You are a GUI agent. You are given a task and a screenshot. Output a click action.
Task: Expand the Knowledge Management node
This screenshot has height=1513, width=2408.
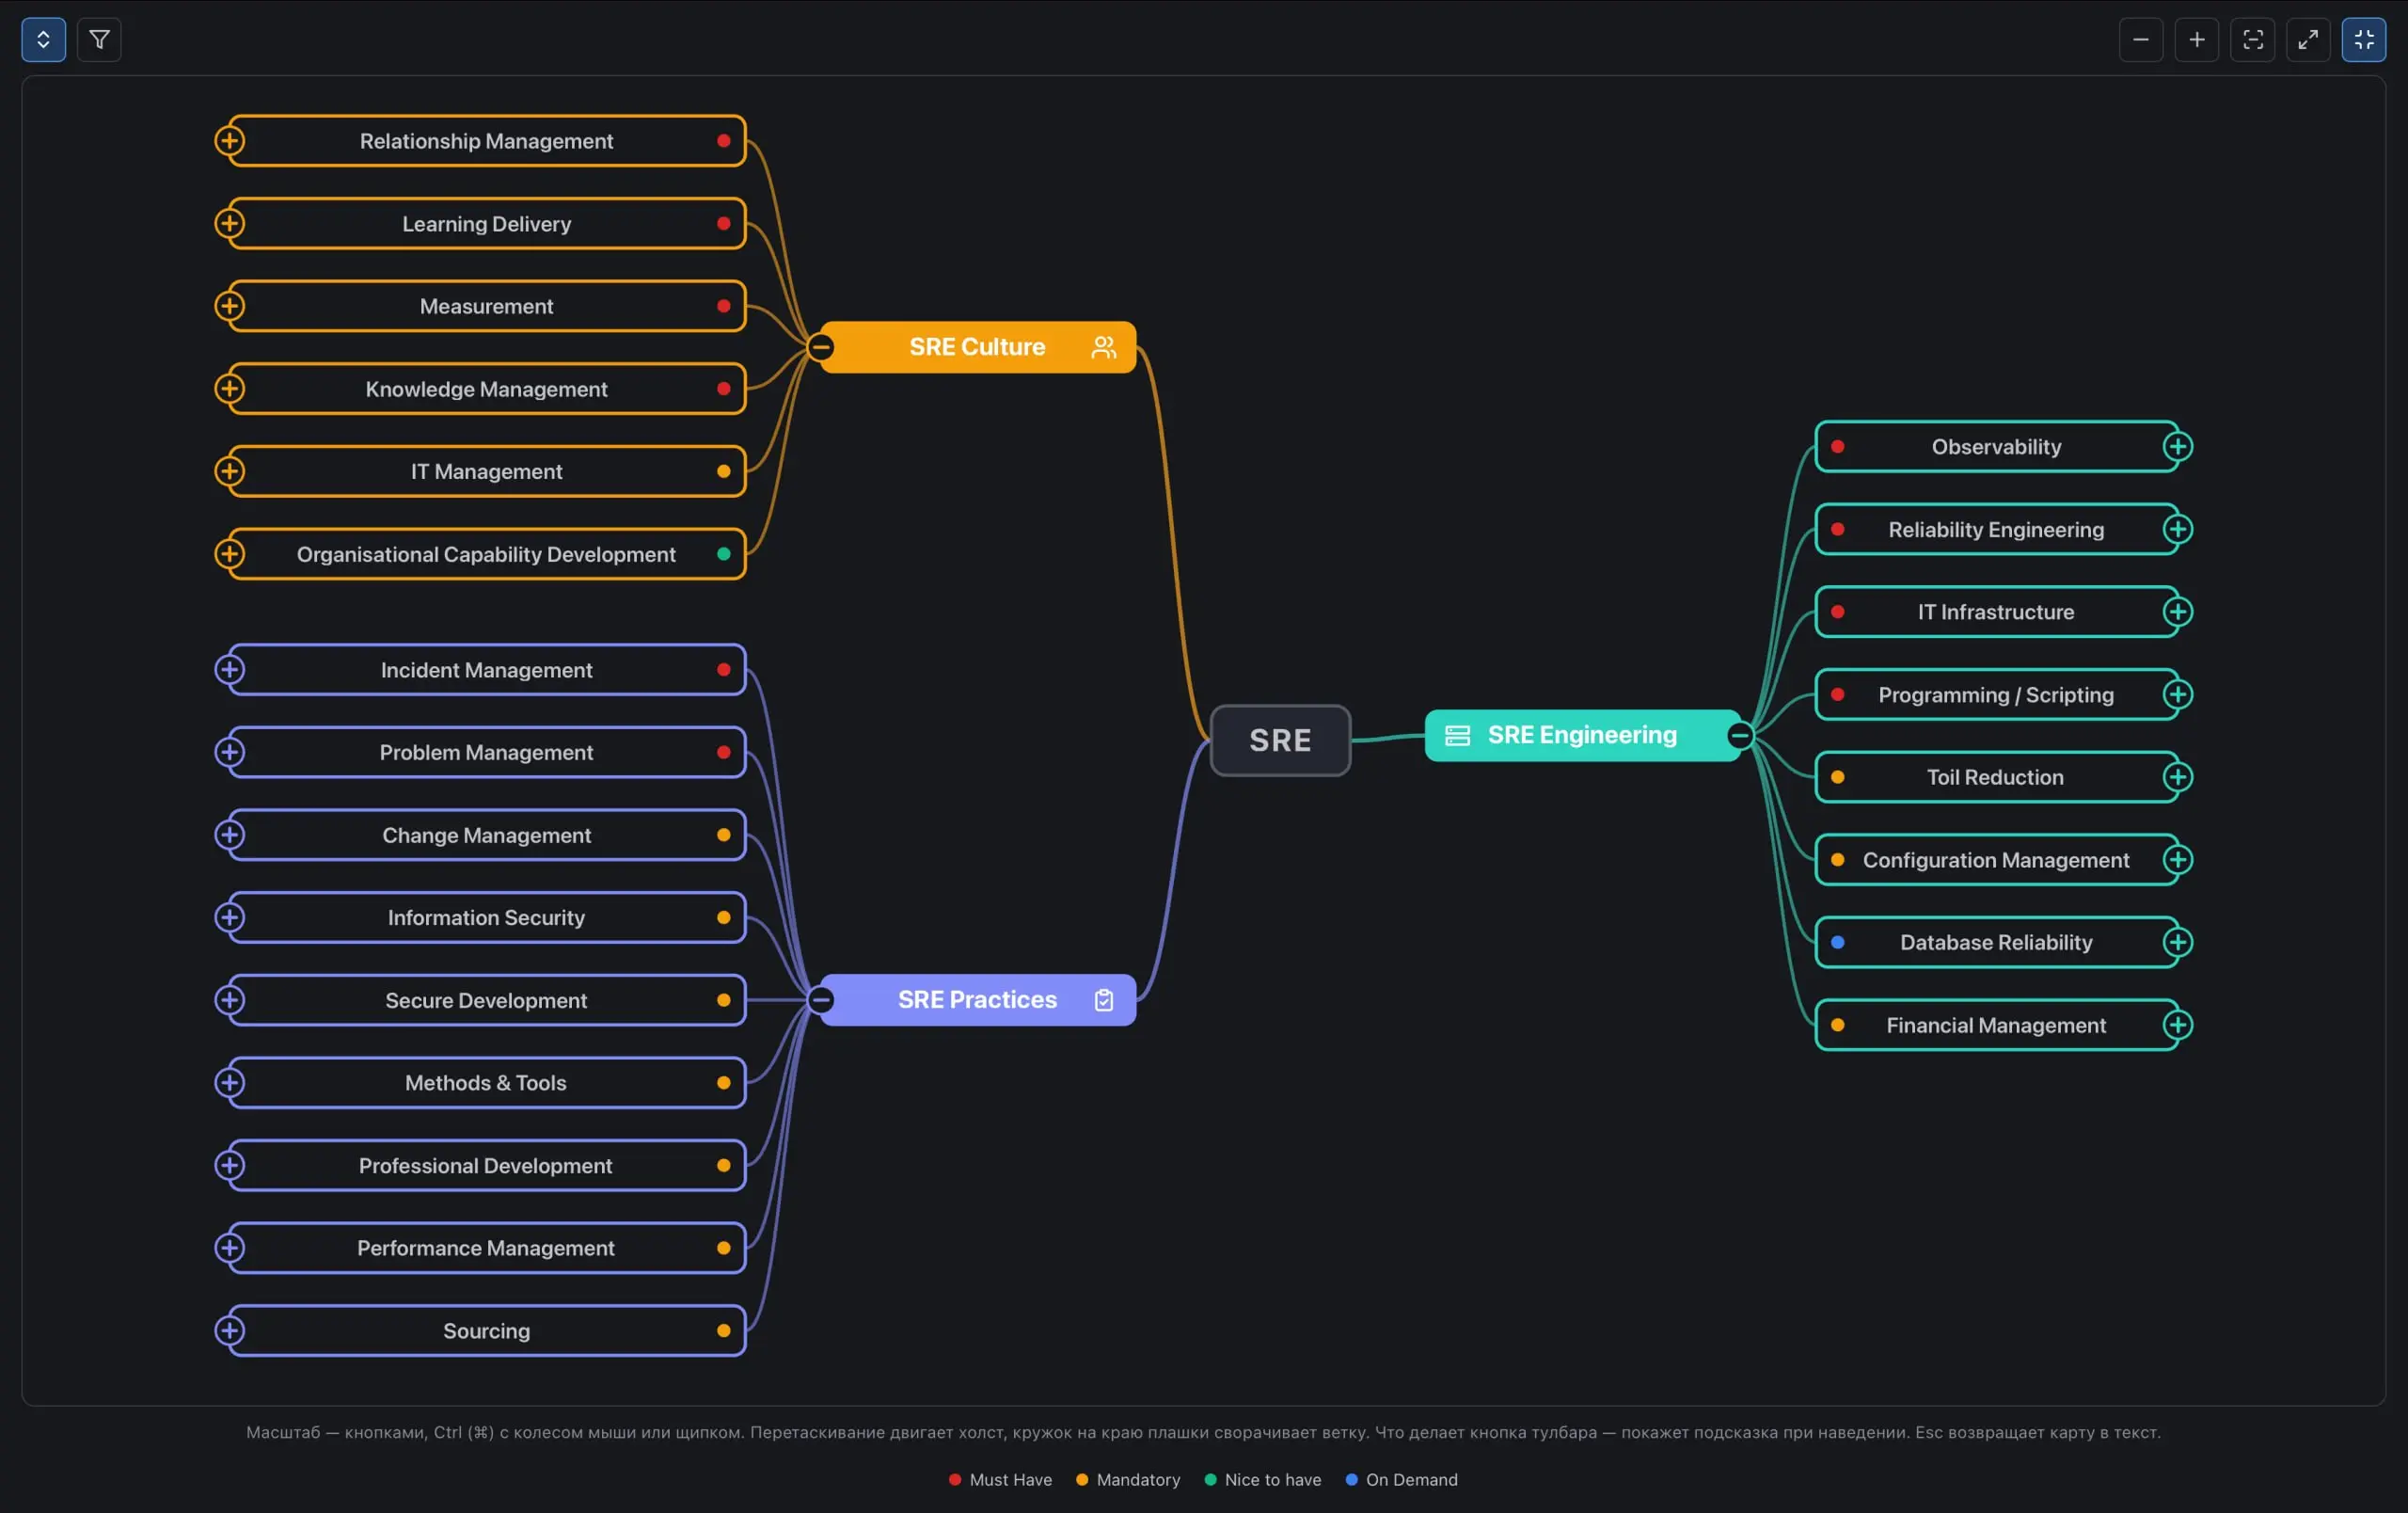coord(230,389)
